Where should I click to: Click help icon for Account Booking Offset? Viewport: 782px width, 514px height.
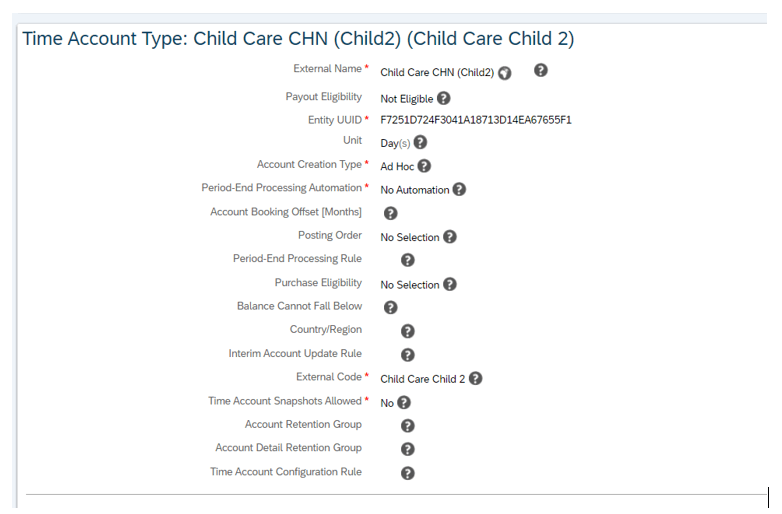[x=391, y=213]
